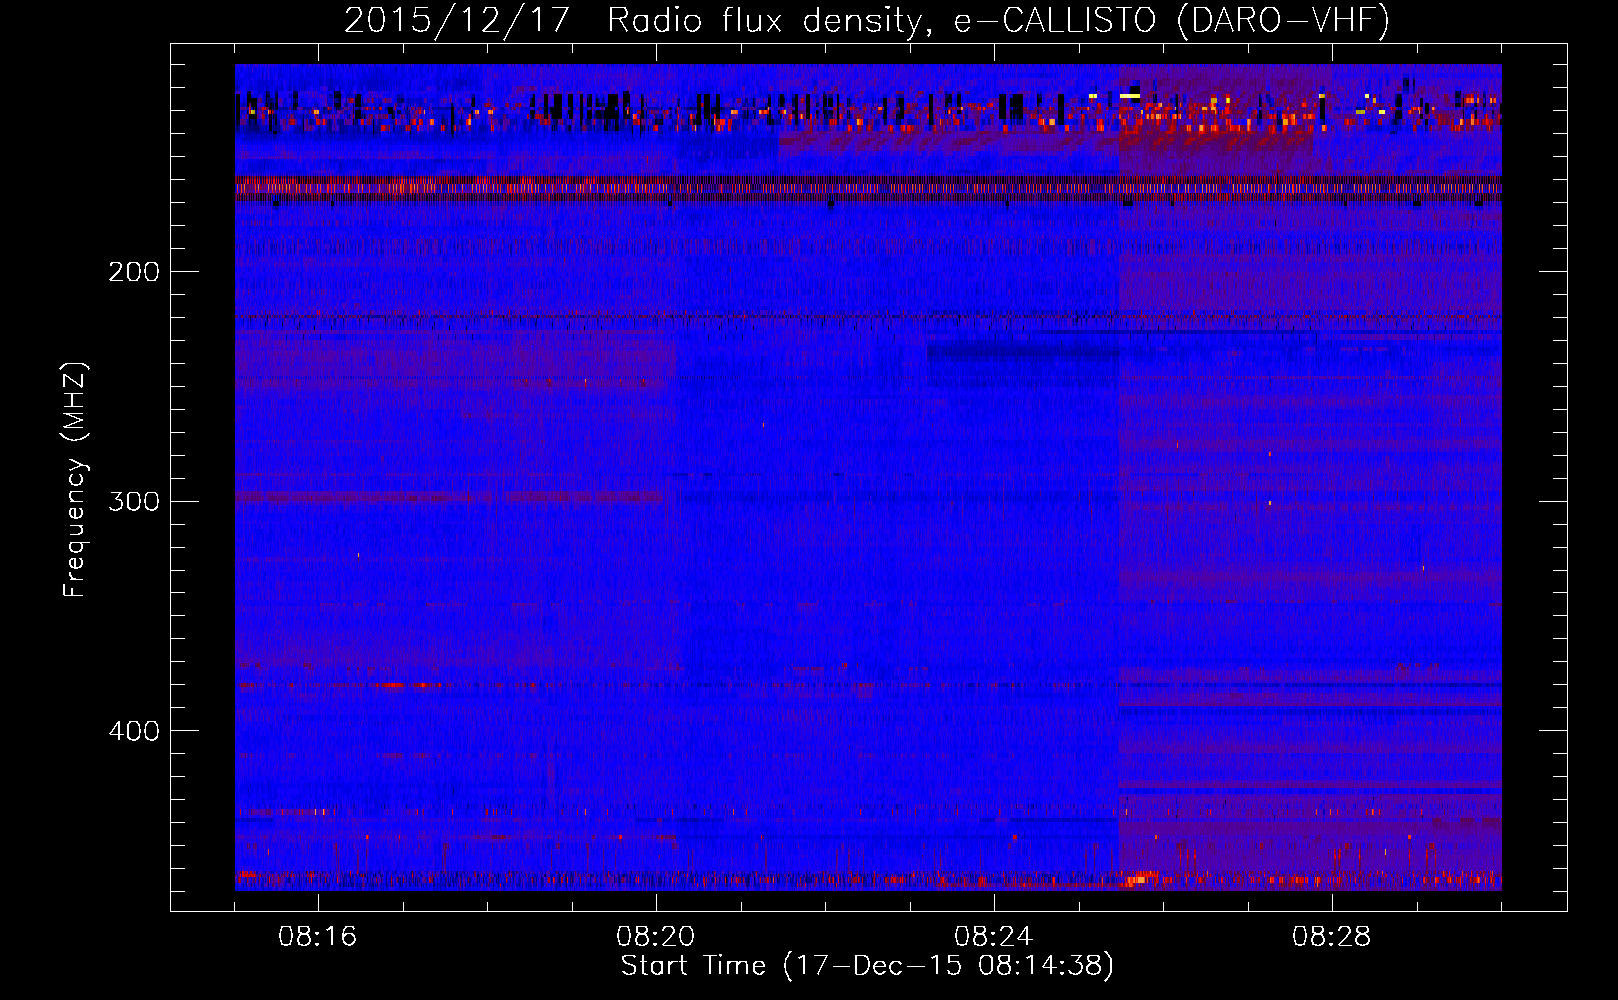Click the 'Start Time (17-Dec-15 08:14:38)' label

click(867, 966)
